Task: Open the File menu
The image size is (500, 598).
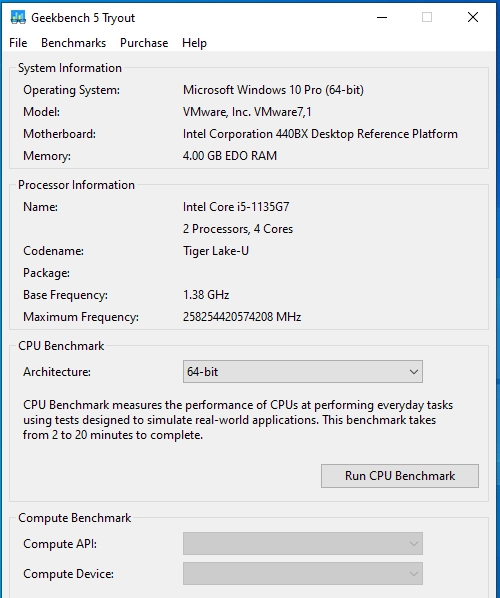Action: pyautogui.click(x=18, y=43)
